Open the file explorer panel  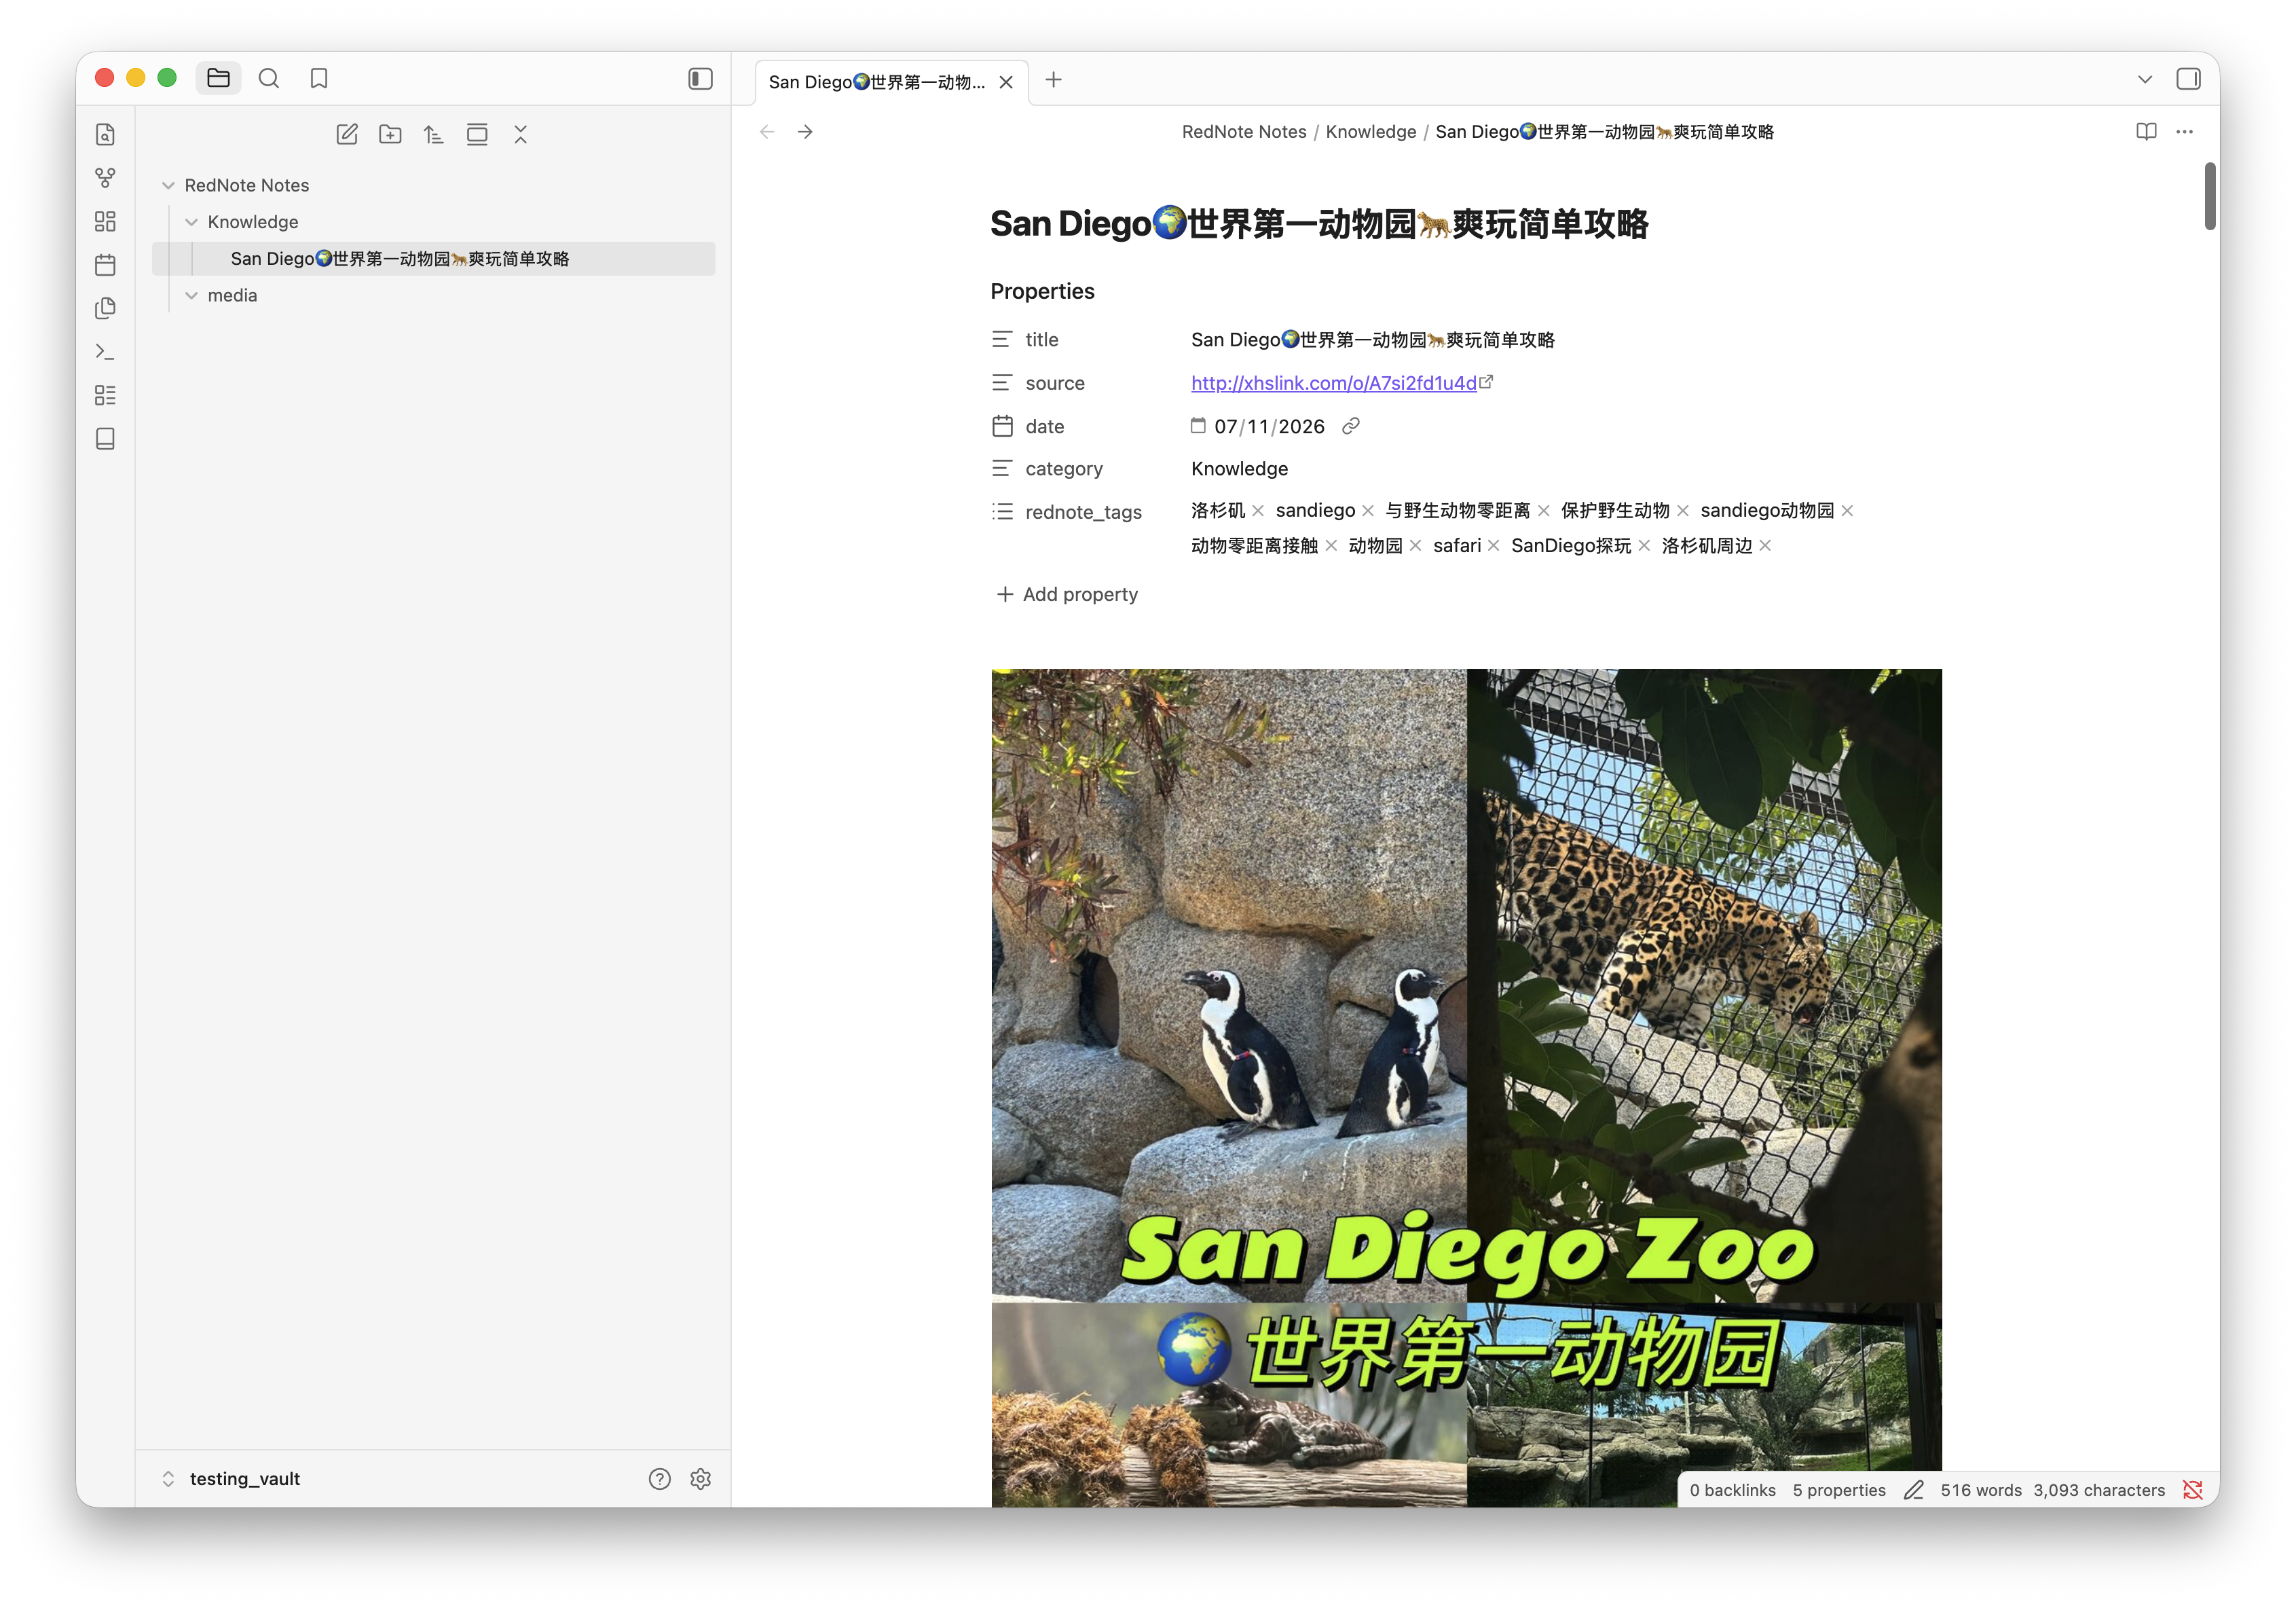[x=218, y=78]
